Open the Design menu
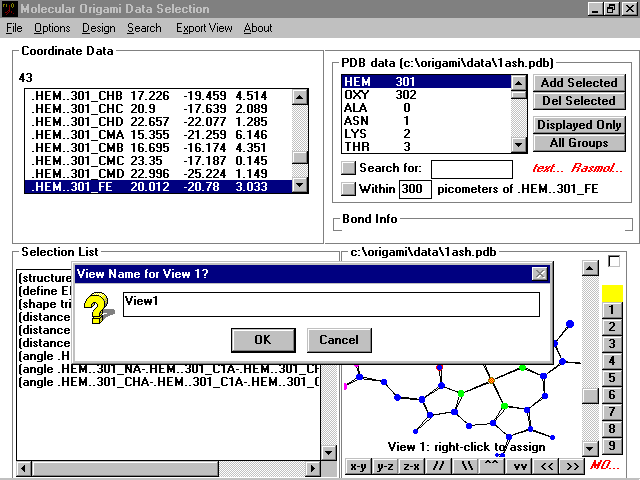The height and width of the screenshot is (480, 640). (x=98, y=28)
